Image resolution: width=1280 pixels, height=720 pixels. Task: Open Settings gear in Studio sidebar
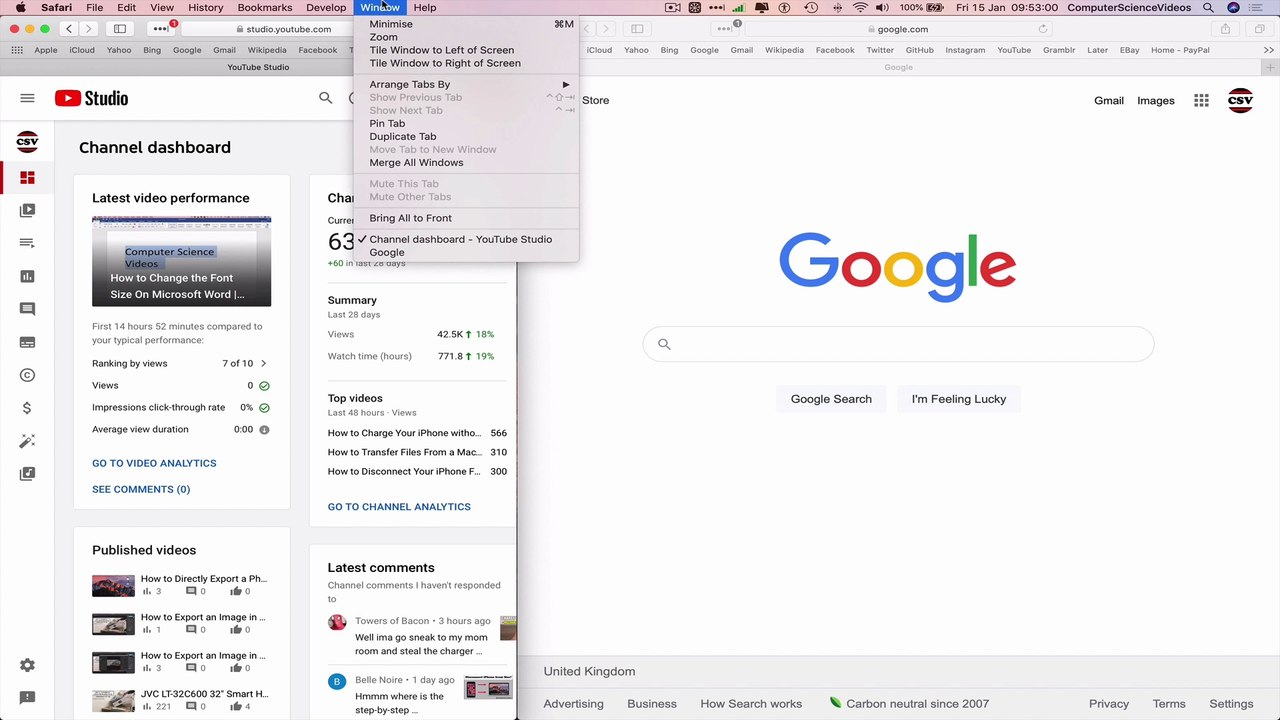(27, 665)
